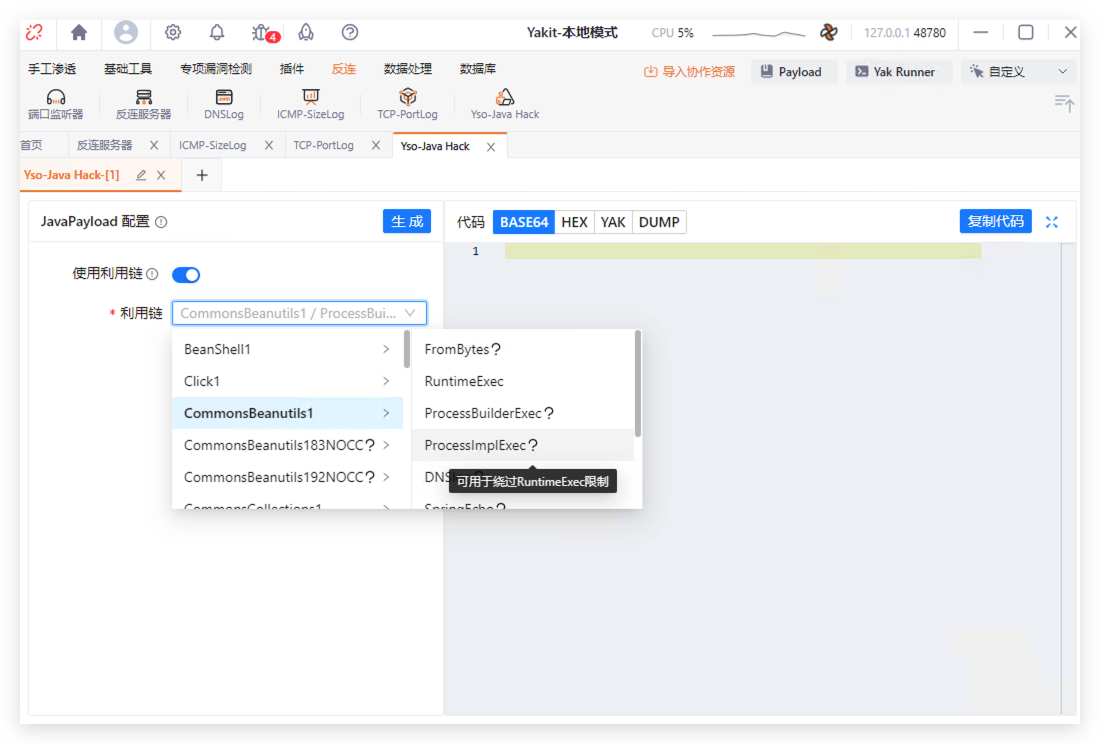The width and height of the screenshot is (1100, 744).
Task: Click the Yakit logo icon
Action: click(x=34, y=32)
